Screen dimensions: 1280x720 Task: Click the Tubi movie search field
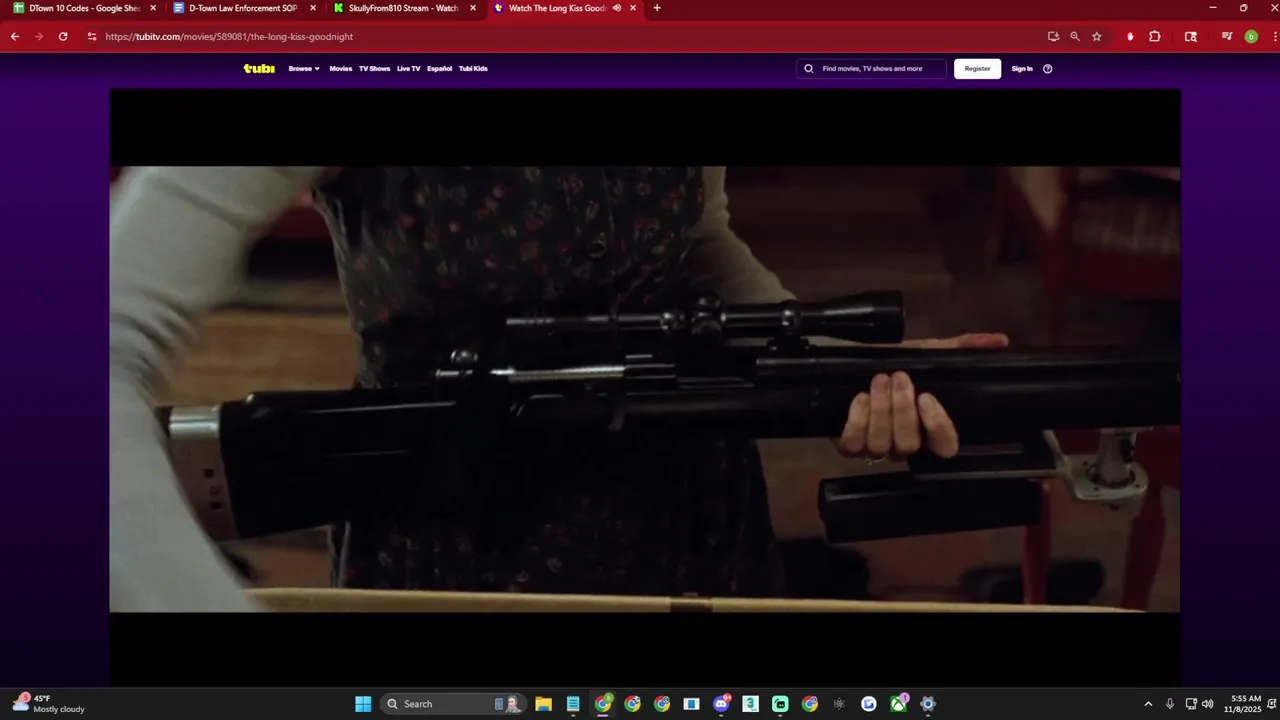pyautogui.click(x=871, y=69)
